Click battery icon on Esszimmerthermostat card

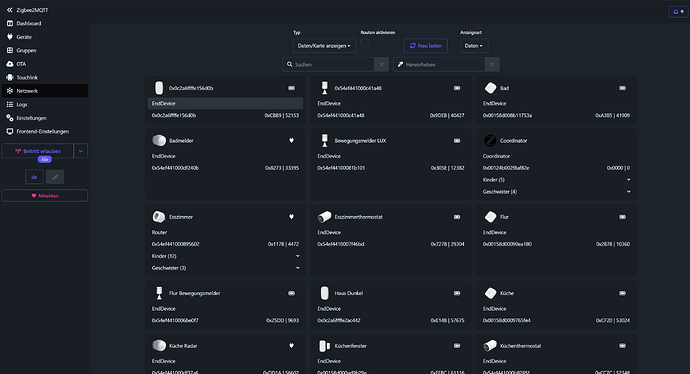(x=457, y=216)
